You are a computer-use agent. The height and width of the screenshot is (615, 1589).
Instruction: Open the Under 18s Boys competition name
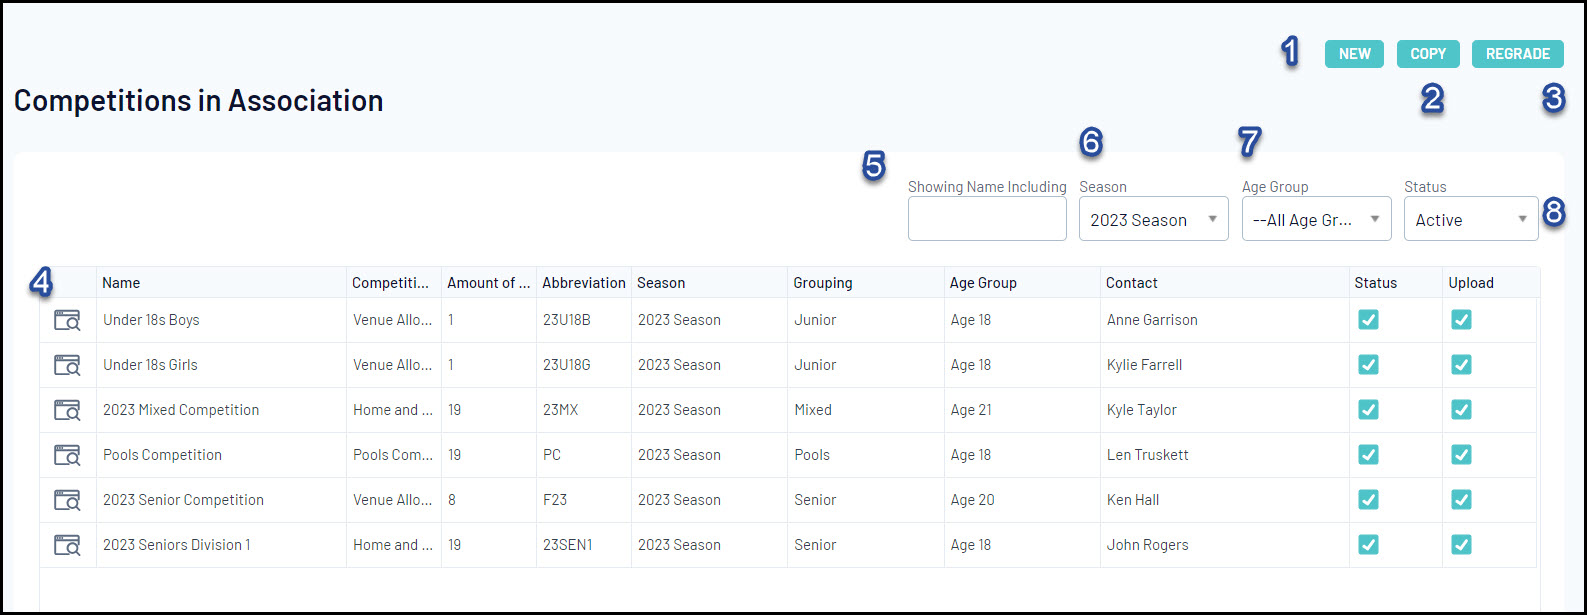[151, 320]
